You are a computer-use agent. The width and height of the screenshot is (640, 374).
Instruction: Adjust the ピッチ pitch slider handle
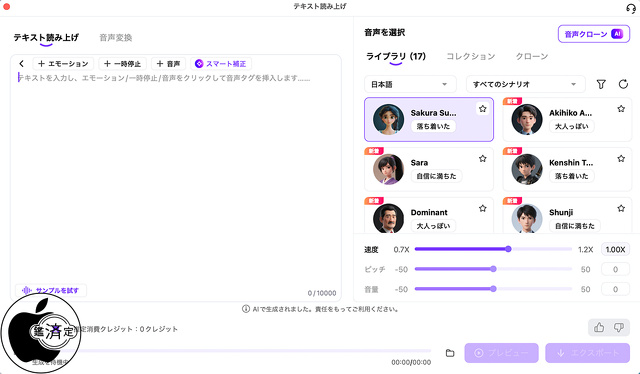pyautogui.click(x=493, y=269)
